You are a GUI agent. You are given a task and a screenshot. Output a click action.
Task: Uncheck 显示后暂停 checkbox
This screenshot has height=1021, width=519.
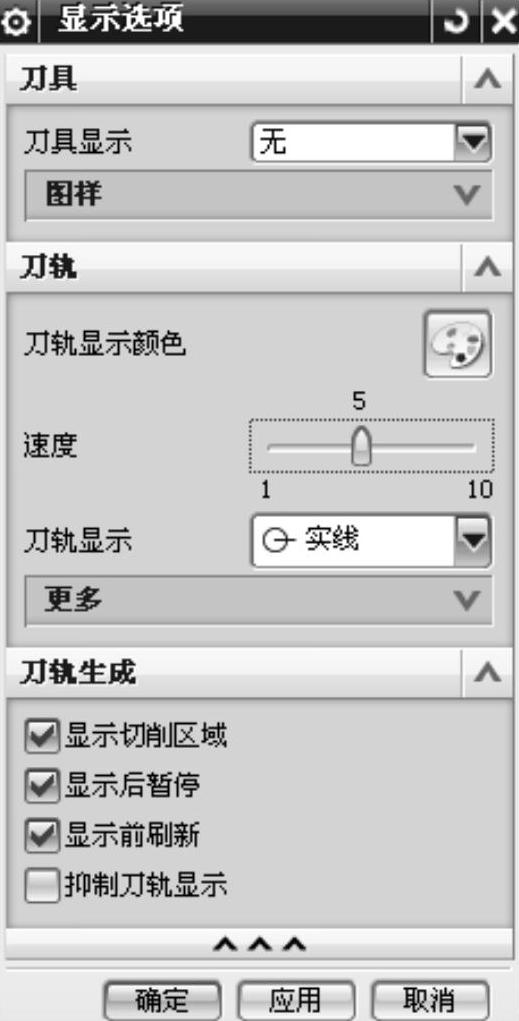point(43,787)
